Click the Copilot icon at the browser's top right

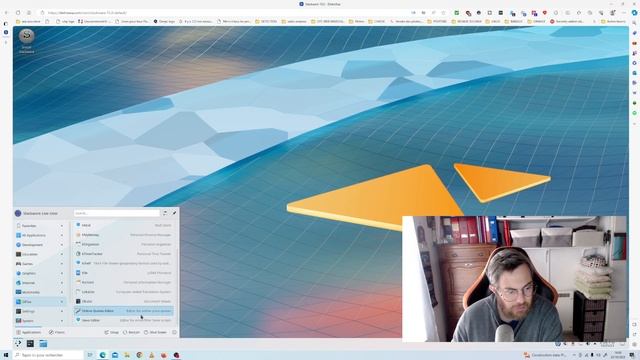tap(634, 13)
